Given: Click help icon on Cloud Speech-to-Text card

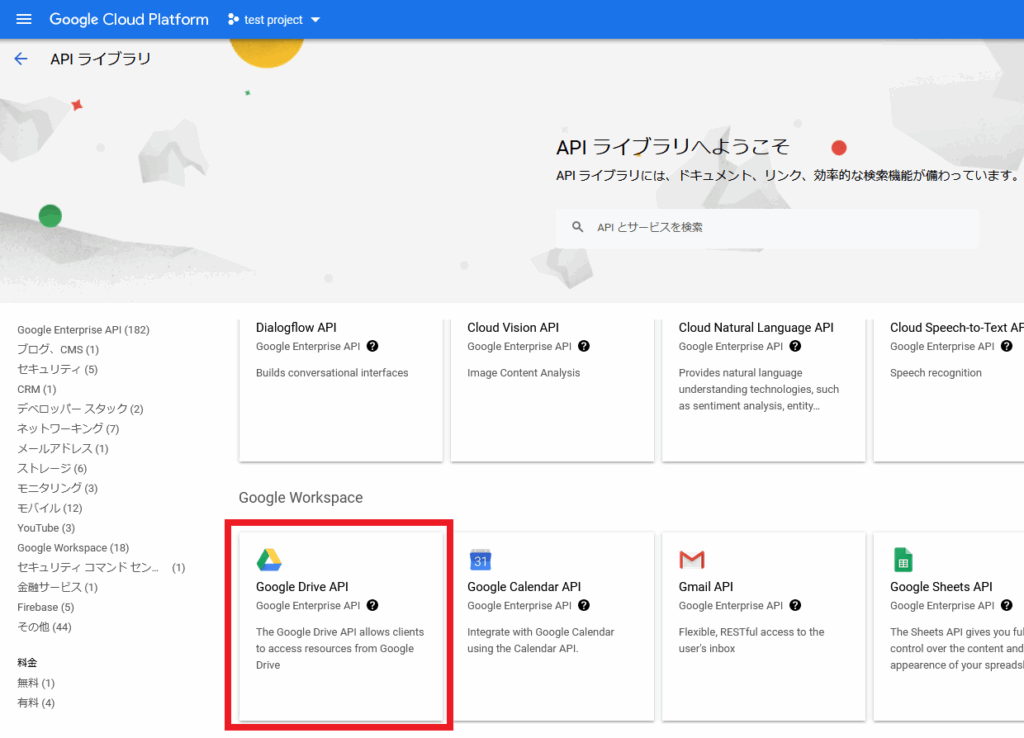Looking at the screenshot, I should pos(1006,346).
